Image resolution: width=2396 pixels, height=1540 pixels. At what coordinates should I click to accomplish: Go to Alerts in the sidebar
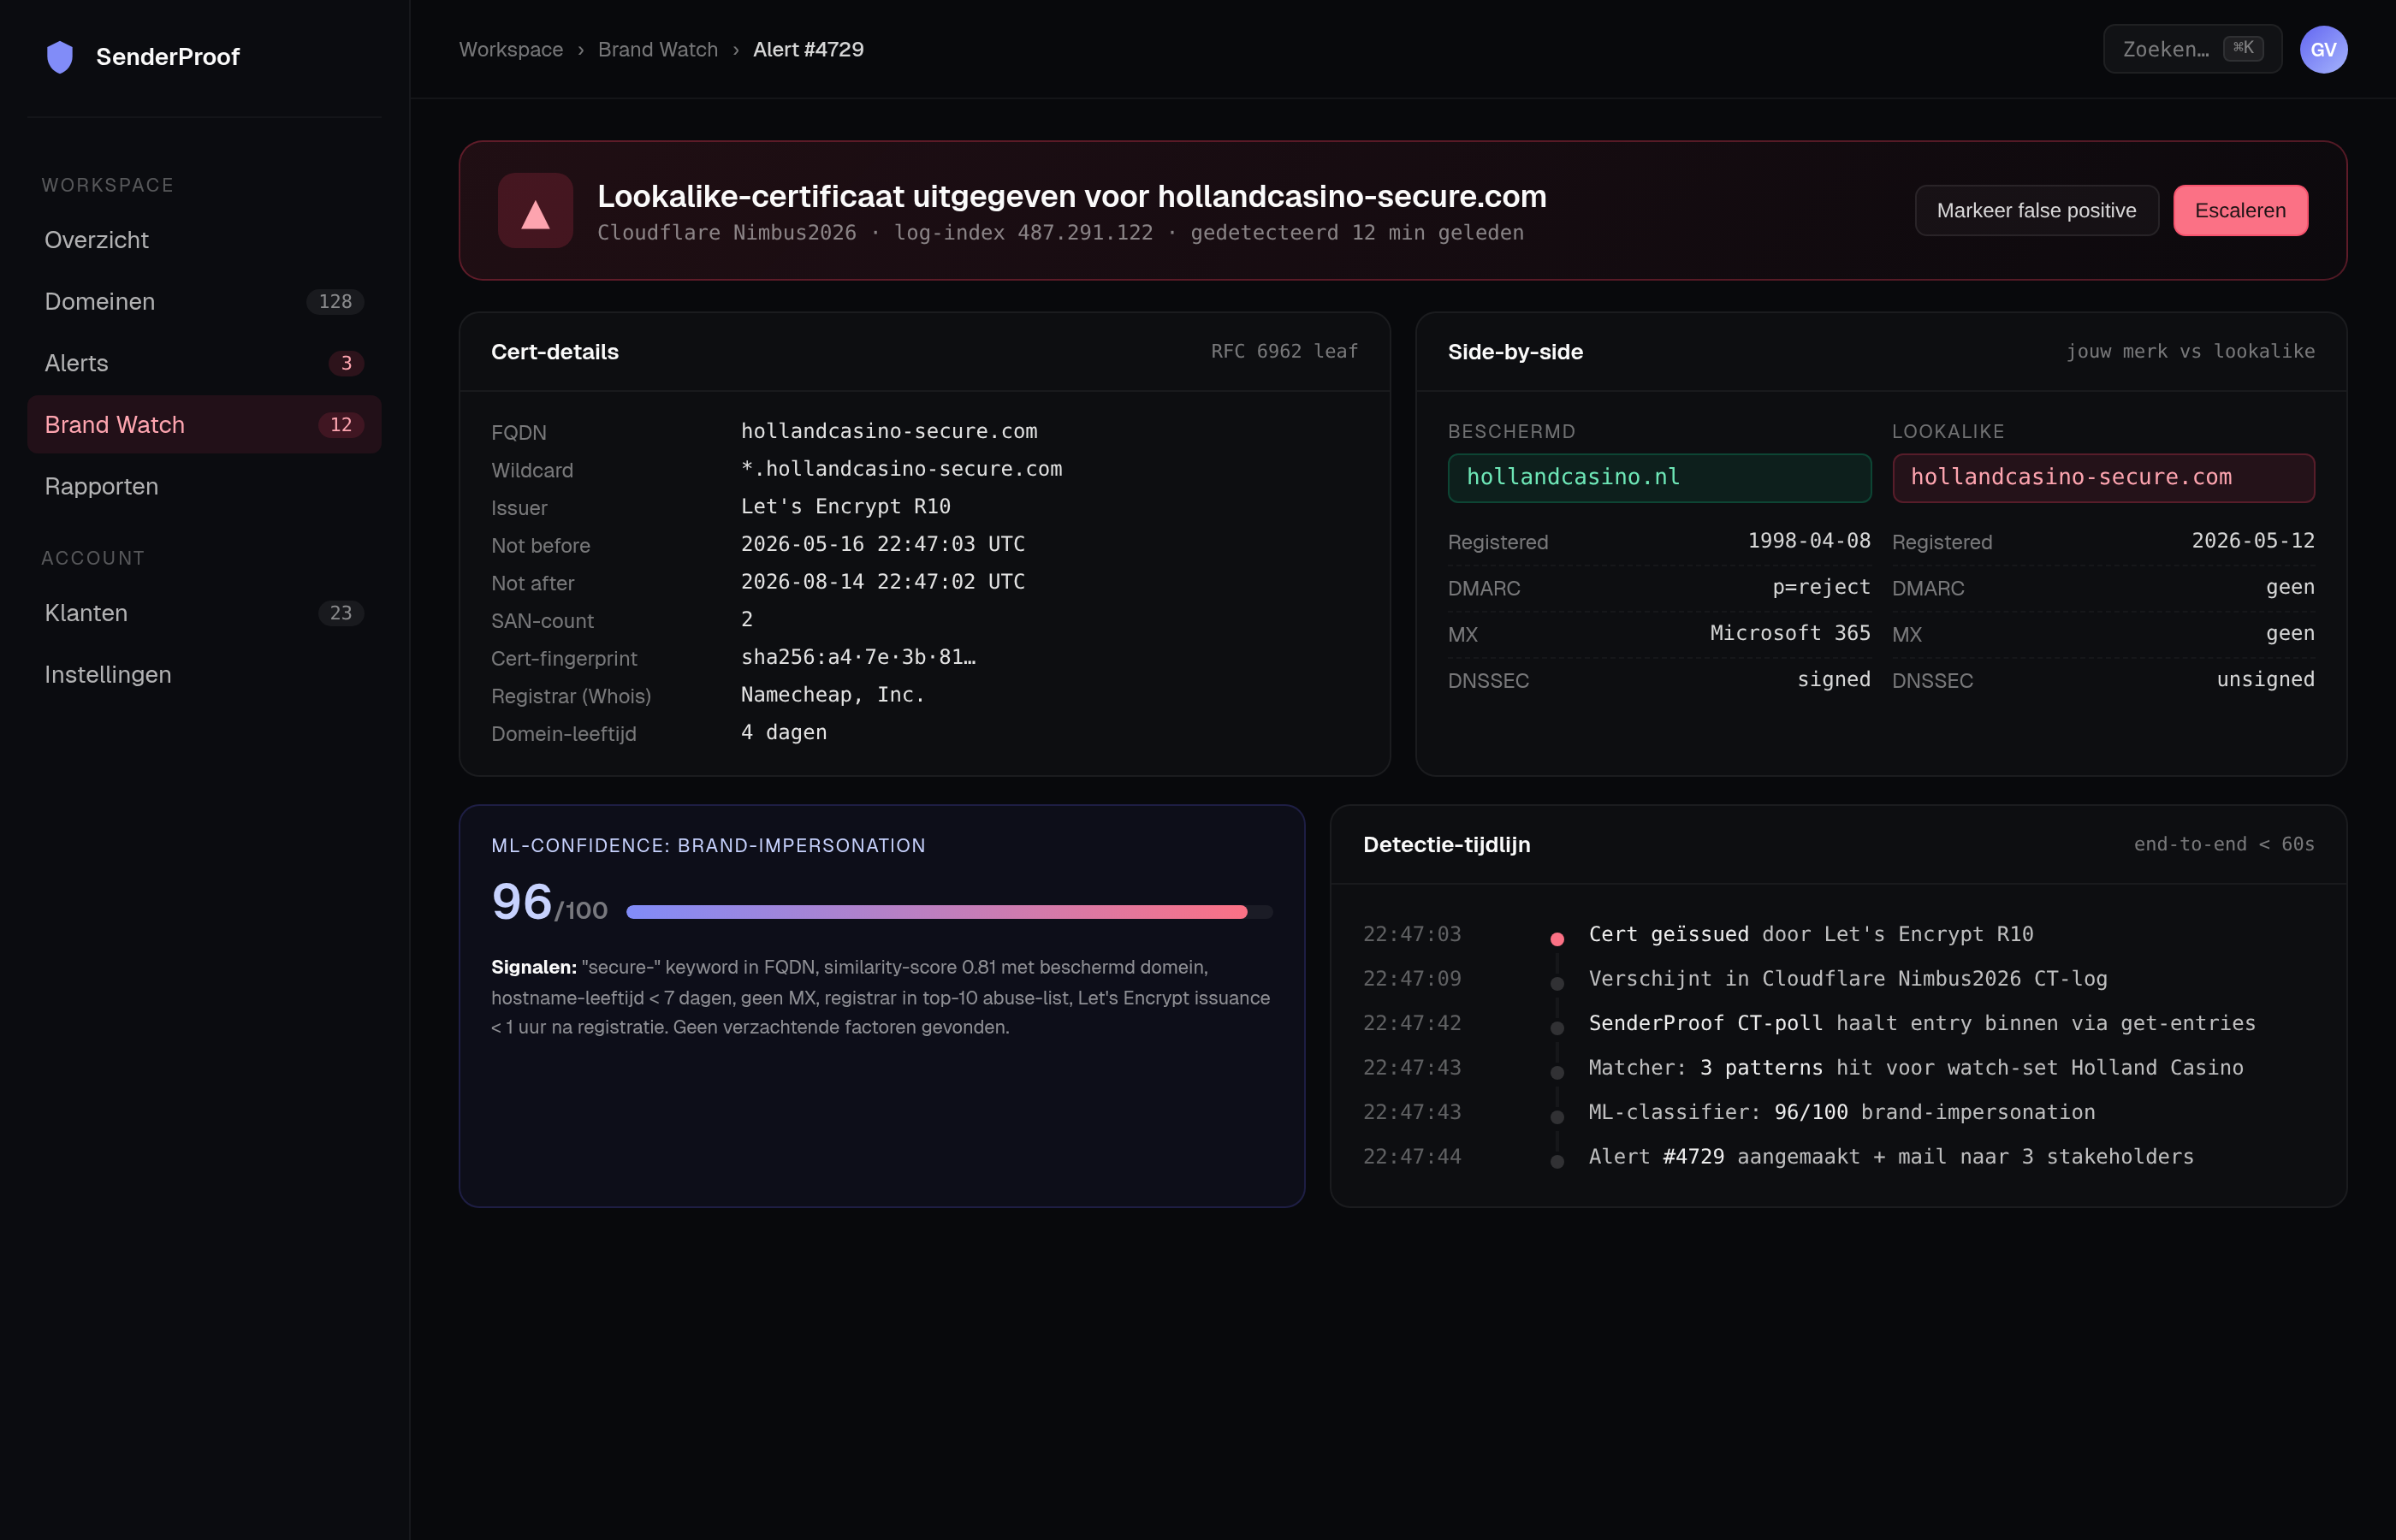tap(204, 363)
